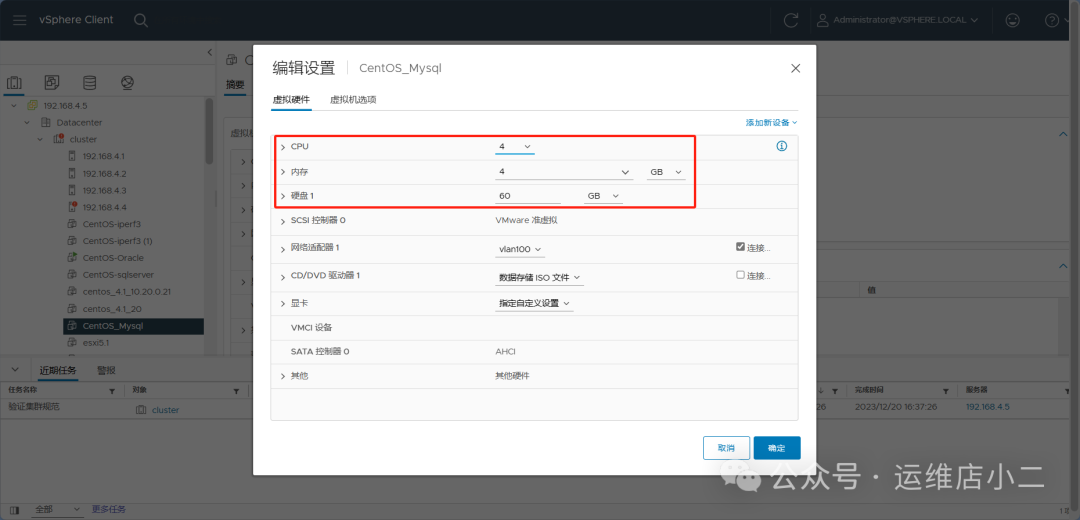Image resolution: width=1080 pixels, height=520 pixels.
Task: Collapse the left navigation panel arrow
Action: [x=210, y=52]
